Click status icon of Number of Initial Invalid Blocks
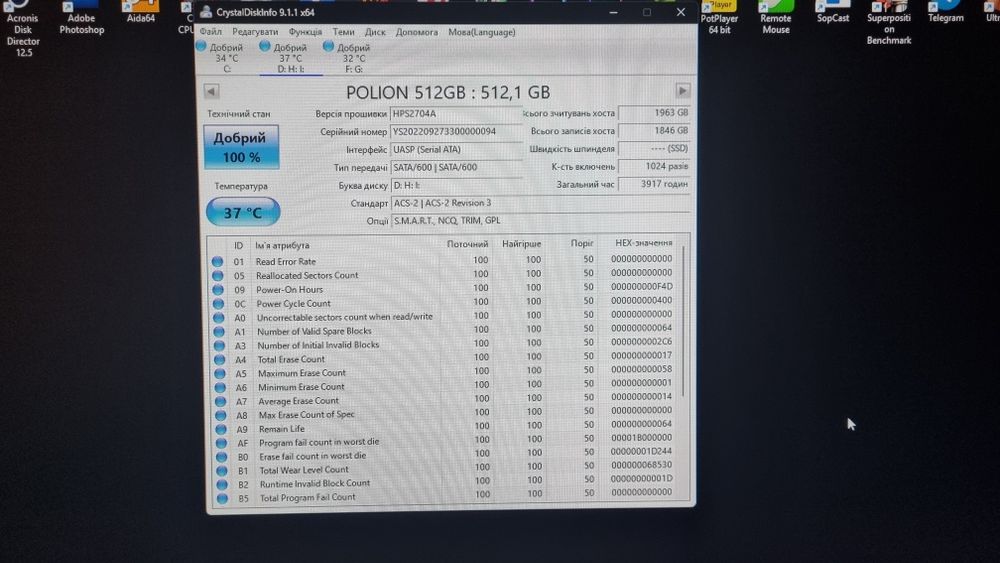The image size is (1000, 563). (x=219, y=346)
